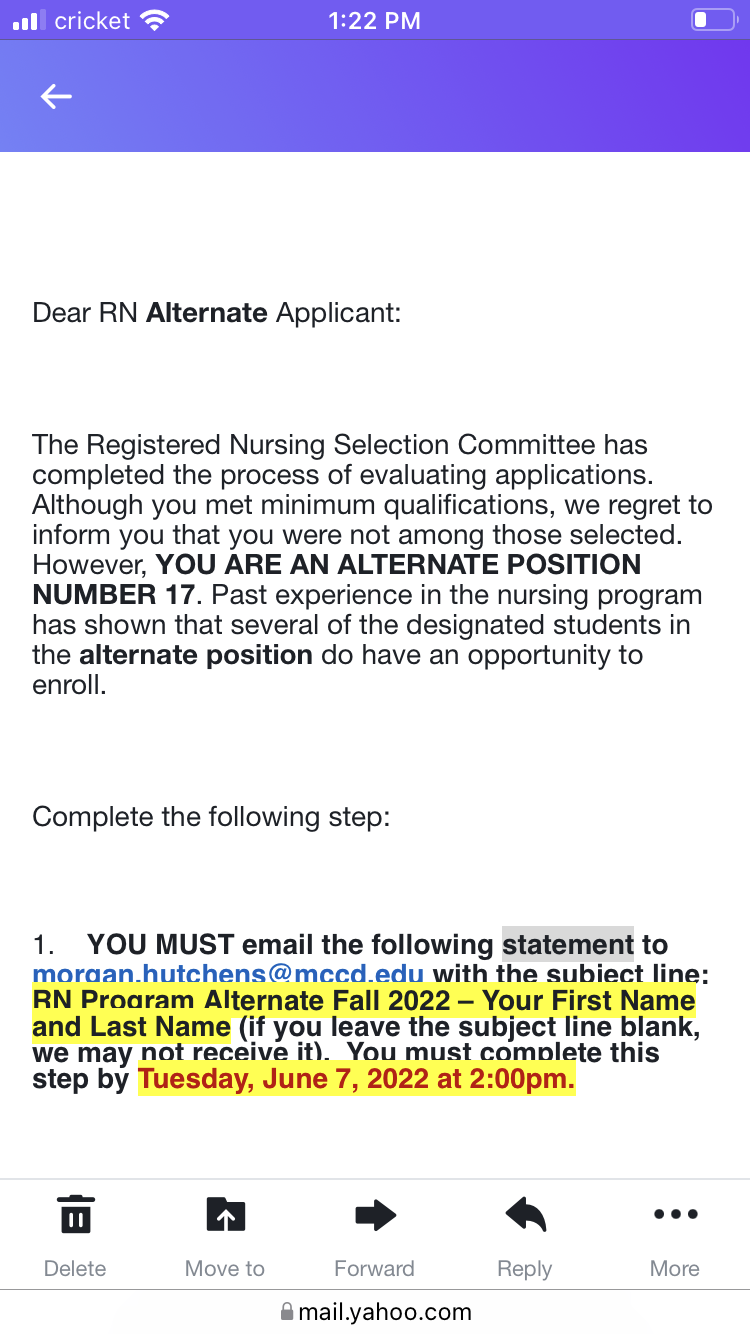The height and width of the screenshot is (1334, 750).
Task: Tap the Delete label in bottom toolbar
Action: (x=75, y=1268)
